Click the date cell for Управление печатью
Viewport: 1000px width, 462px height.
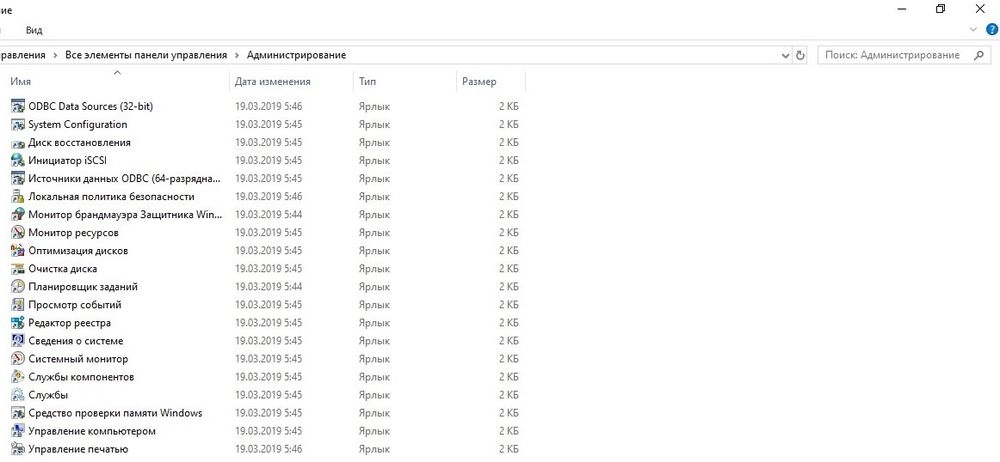[x=268, y=449]
